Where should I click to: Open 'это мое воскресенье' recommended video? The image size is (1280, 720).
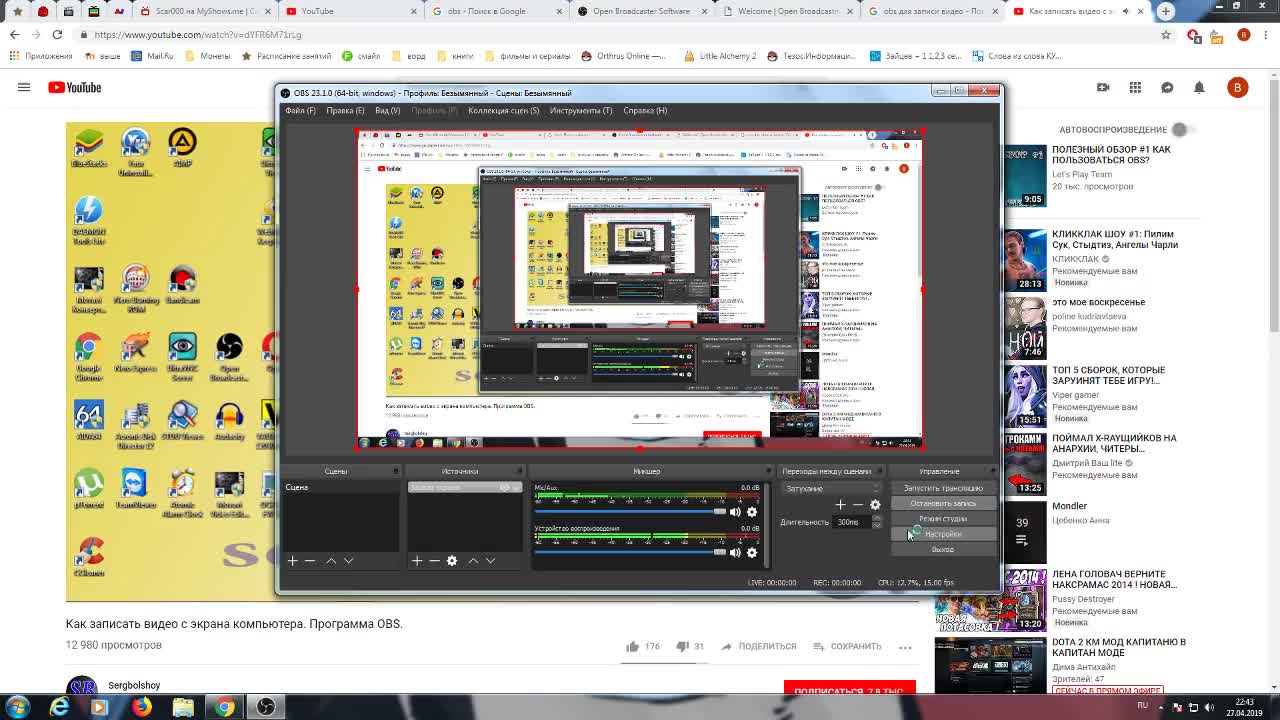(1098, 302)
